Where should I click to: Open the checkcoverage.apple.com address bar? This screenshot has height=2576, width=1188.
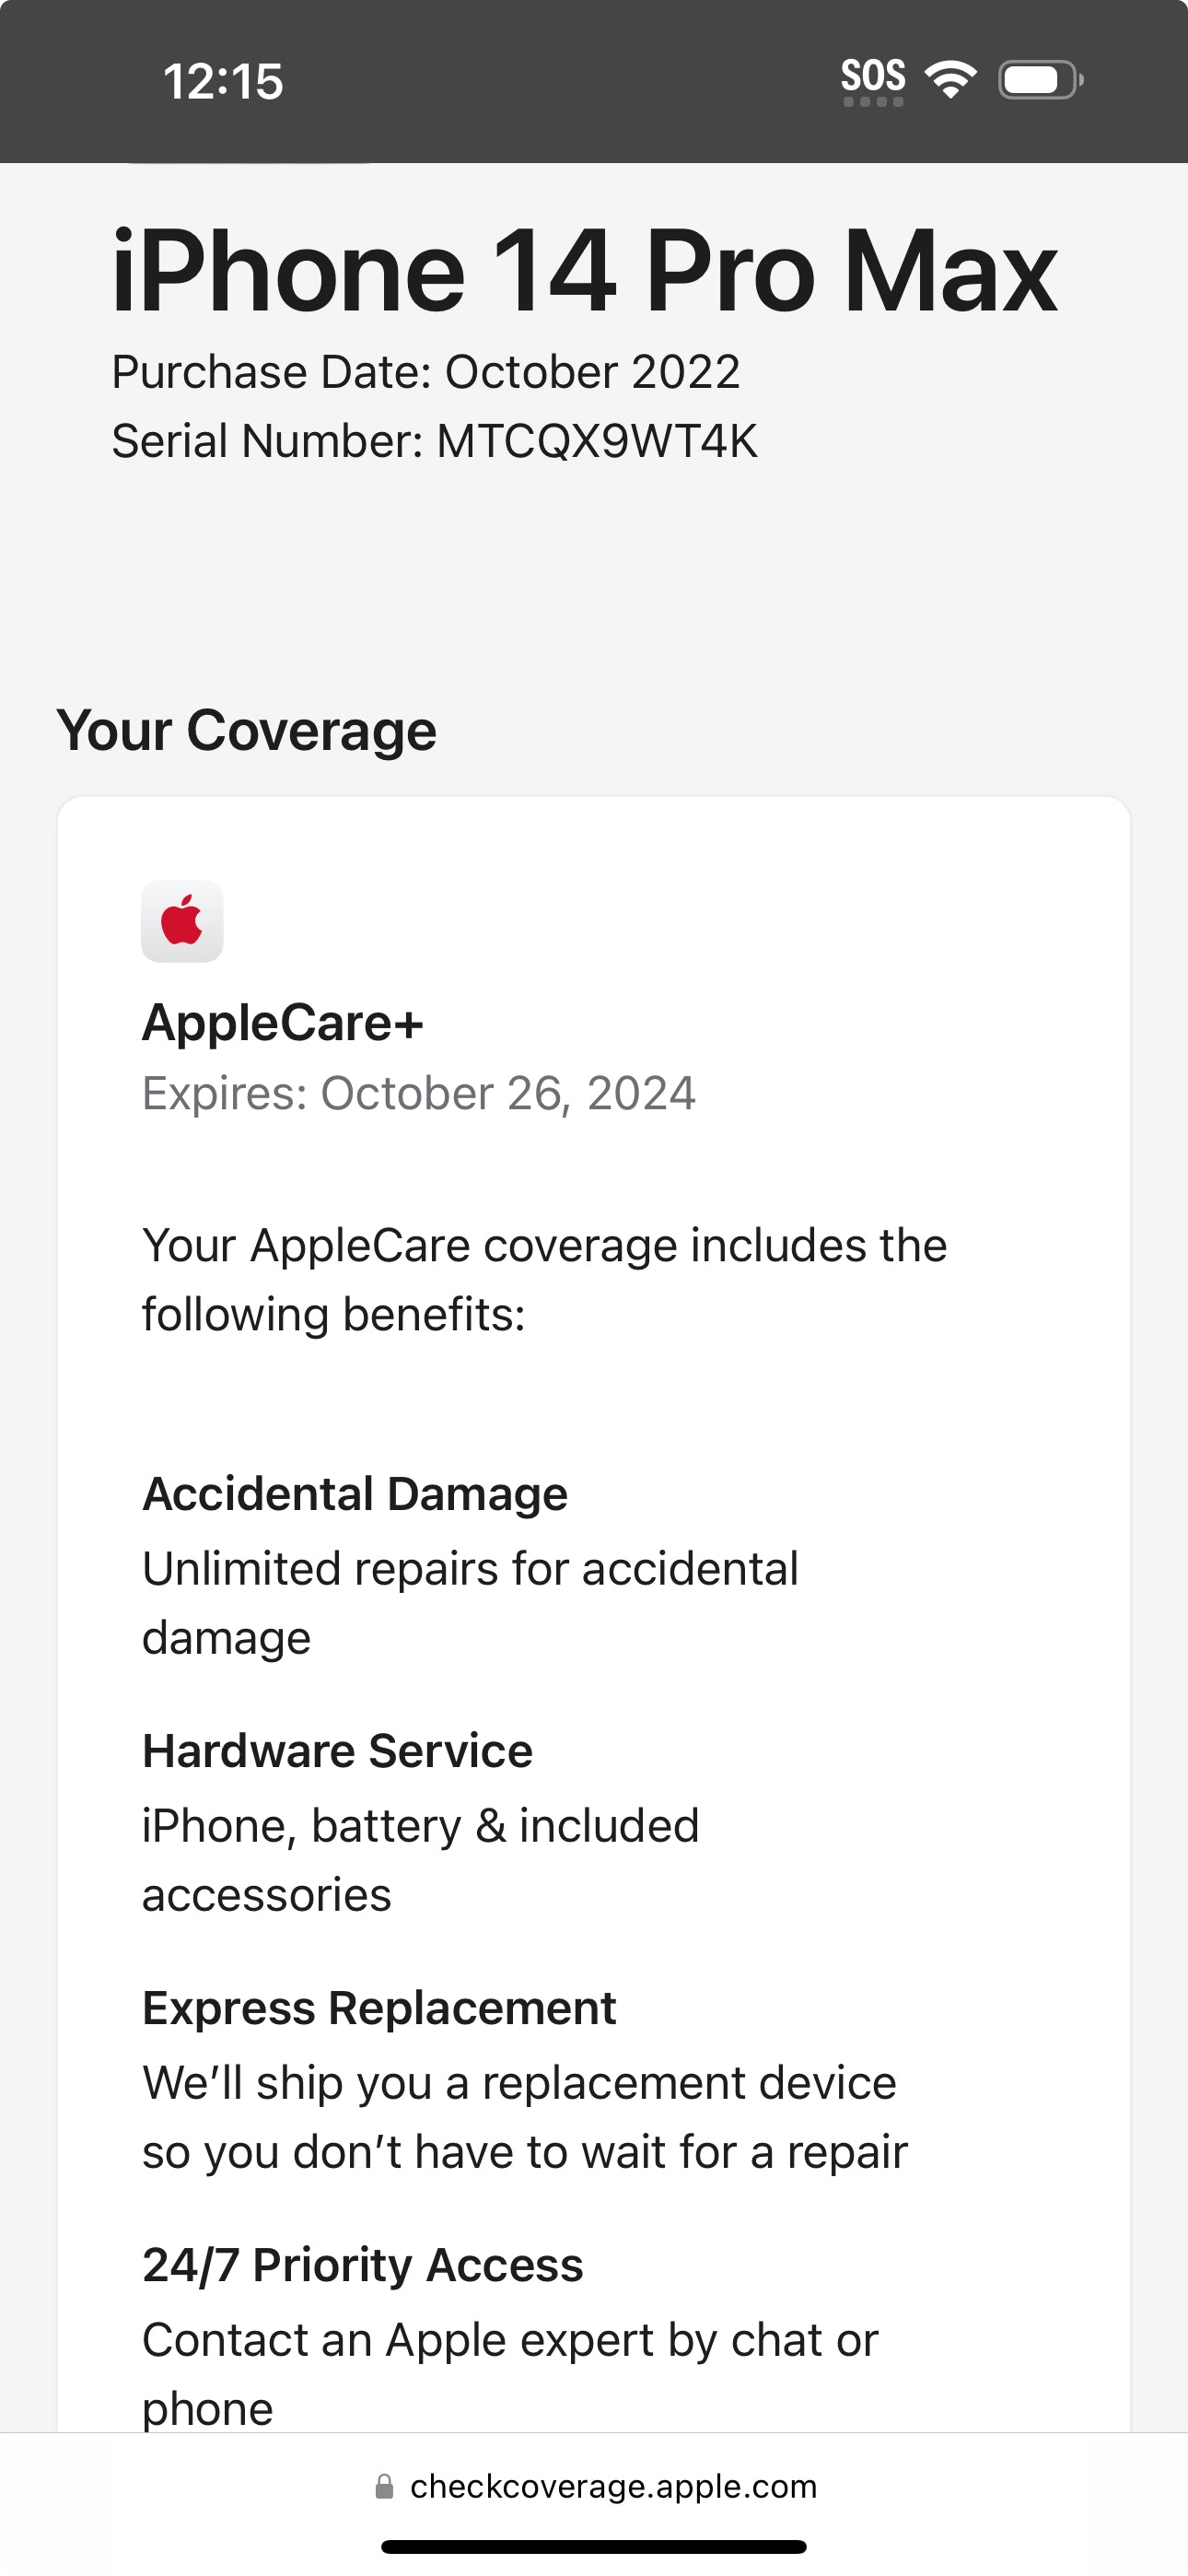[613, 2486]
